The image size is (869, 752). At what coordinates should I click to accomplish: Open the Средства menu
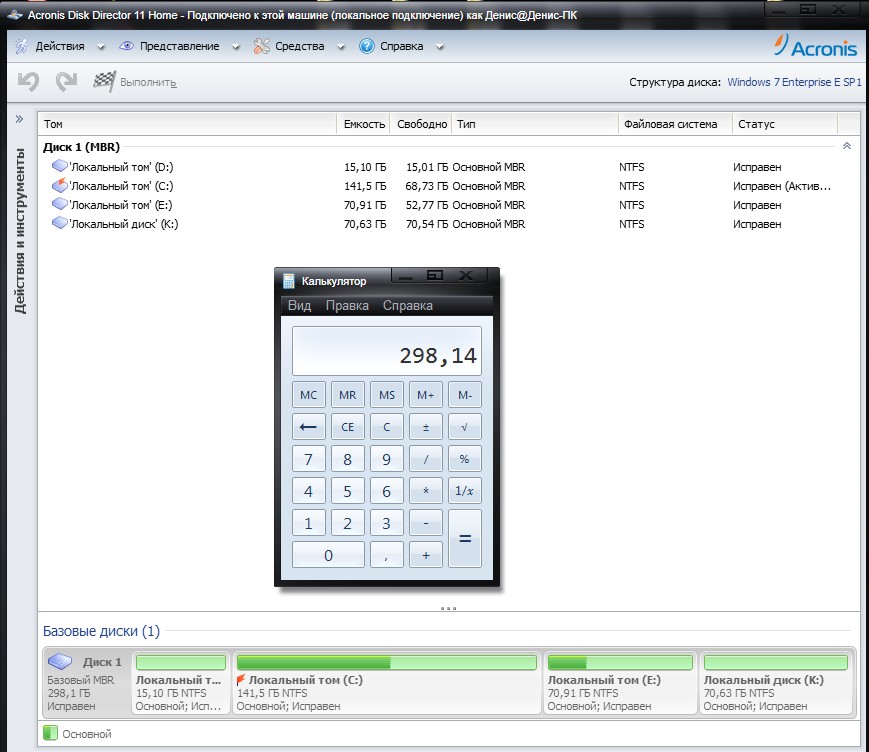(x=299, y=46)
